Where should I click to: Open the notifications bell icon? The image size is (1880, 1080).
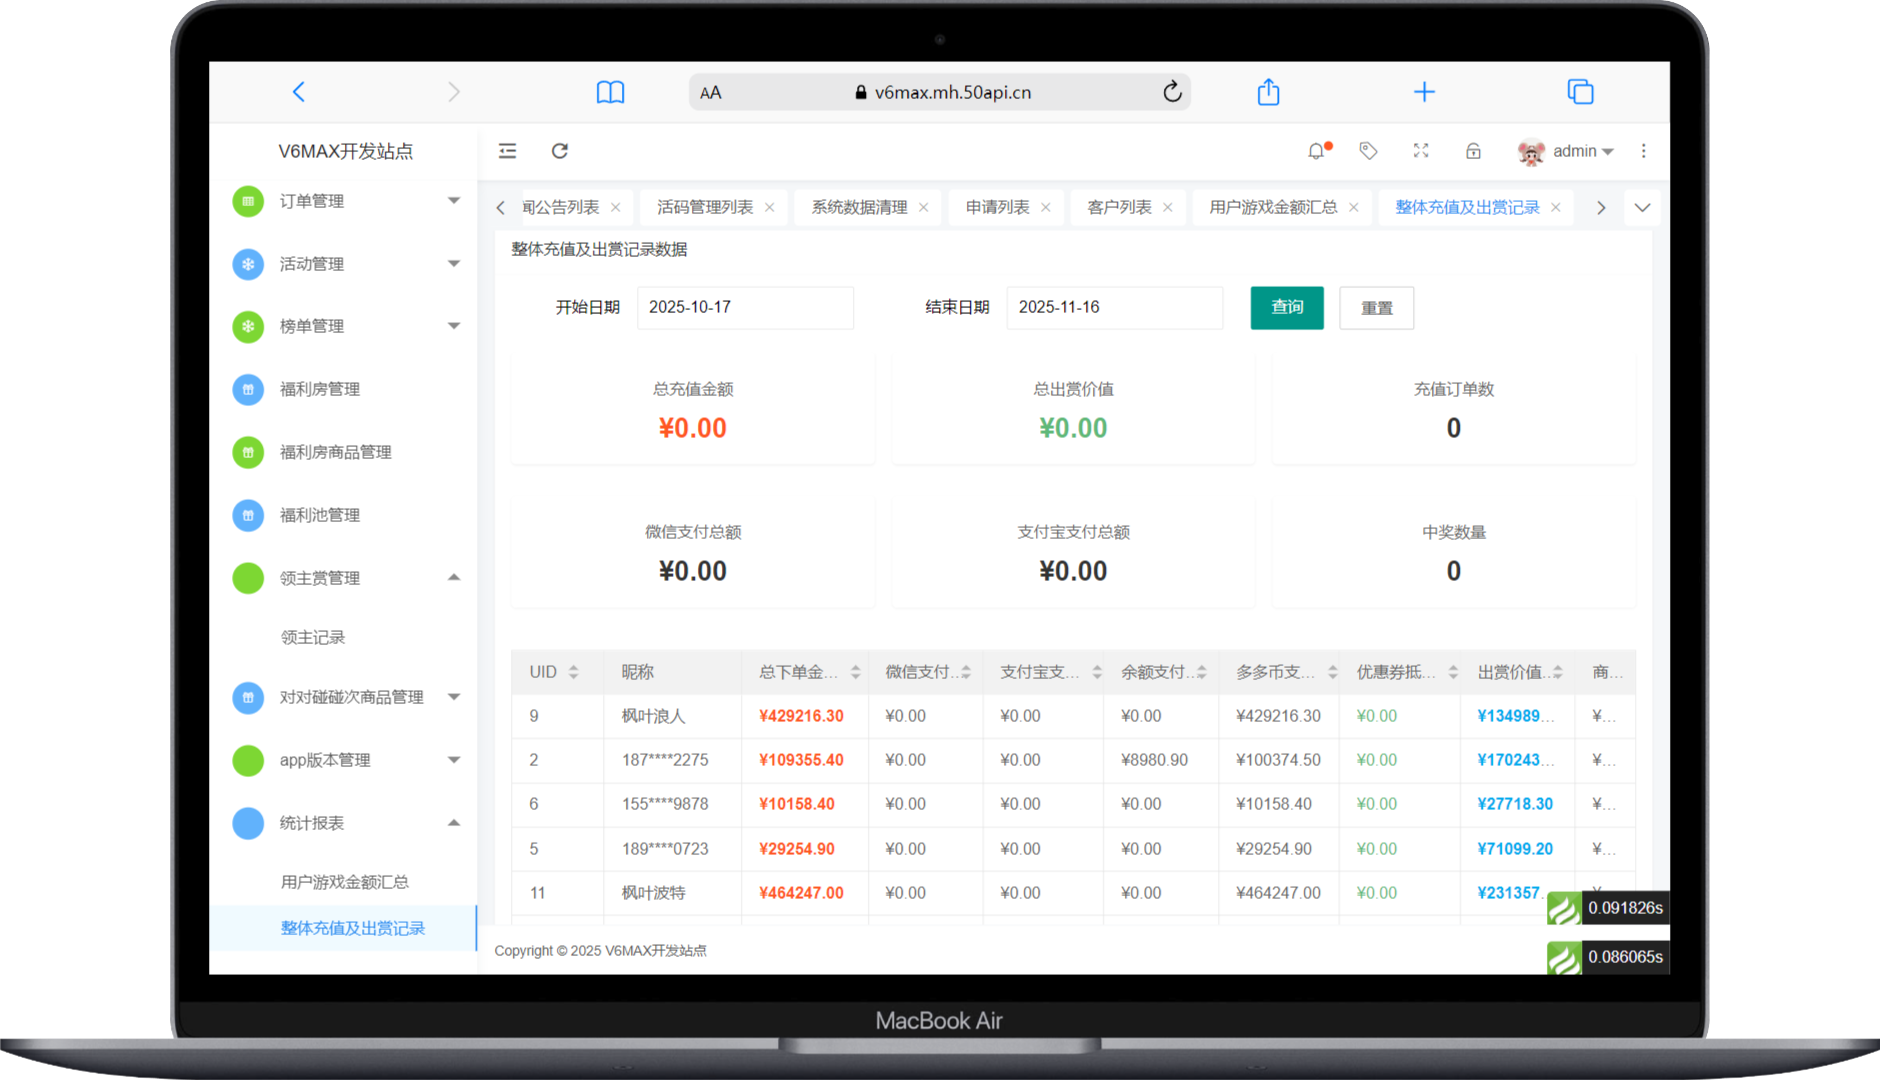click(1316, 151)
